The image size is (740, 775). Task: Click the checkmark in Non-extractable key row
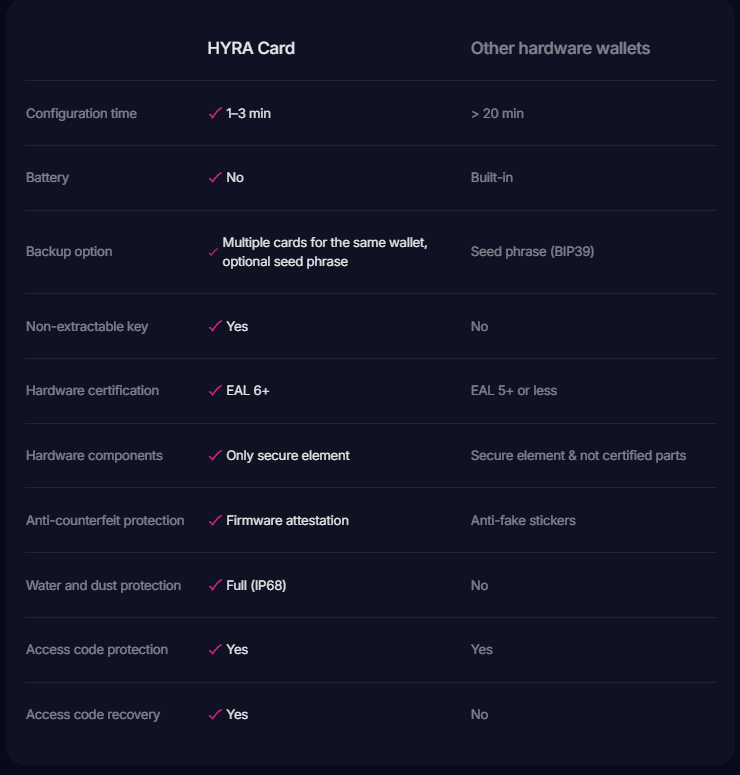[214, 327]
